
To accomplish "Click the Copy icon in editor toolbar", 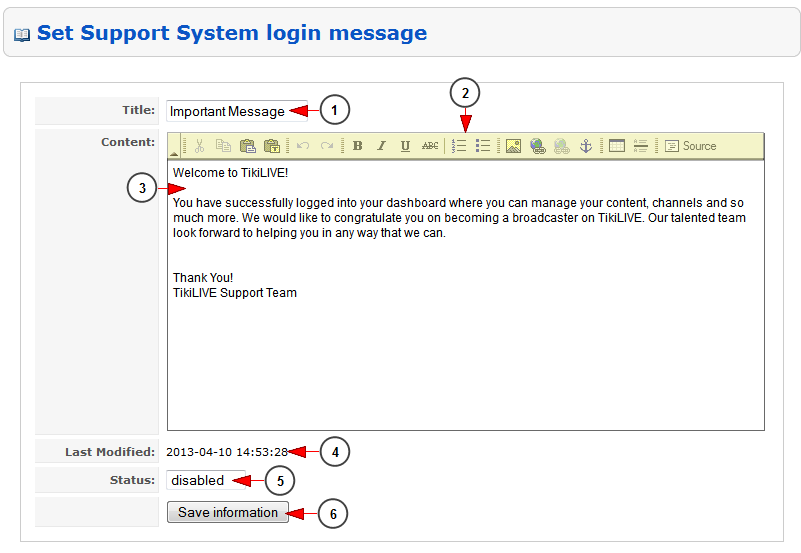I will (223, 146).
